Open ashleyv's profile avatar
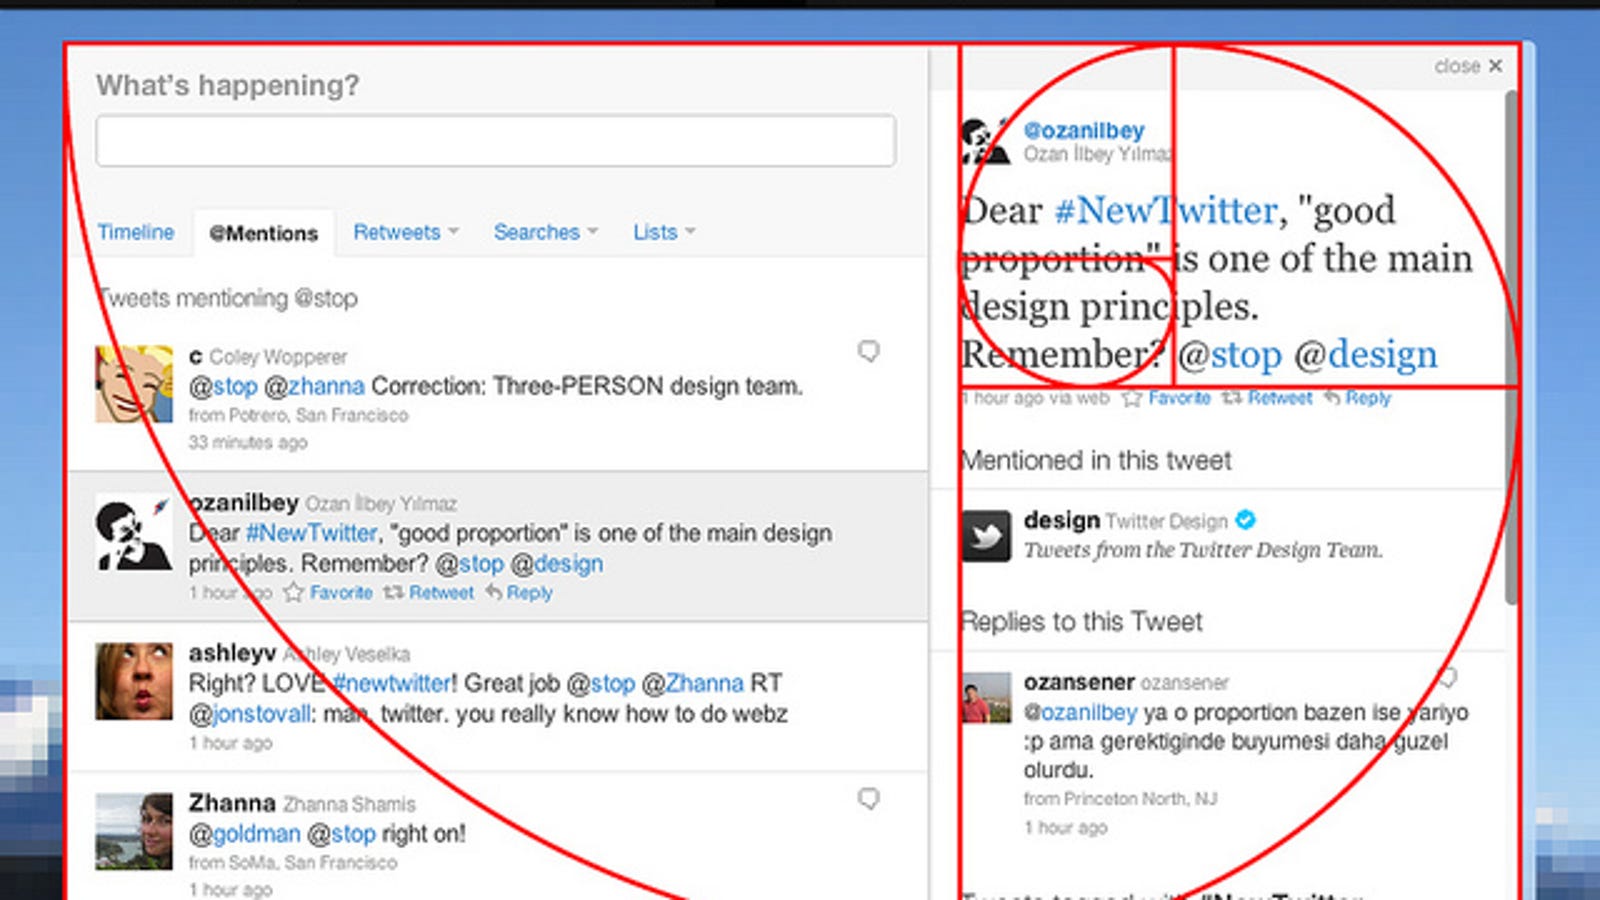This screenshot has height=900, width=1600. coord(134,681)
